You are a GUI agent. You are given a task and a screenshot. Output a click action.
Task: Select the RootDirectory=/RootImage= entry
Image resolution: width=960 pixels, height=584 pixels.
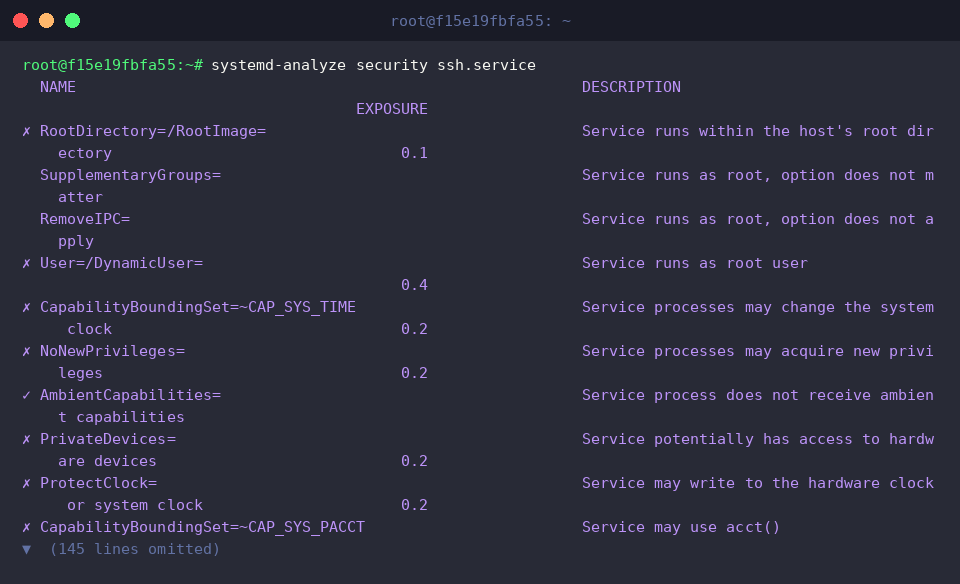153,131
